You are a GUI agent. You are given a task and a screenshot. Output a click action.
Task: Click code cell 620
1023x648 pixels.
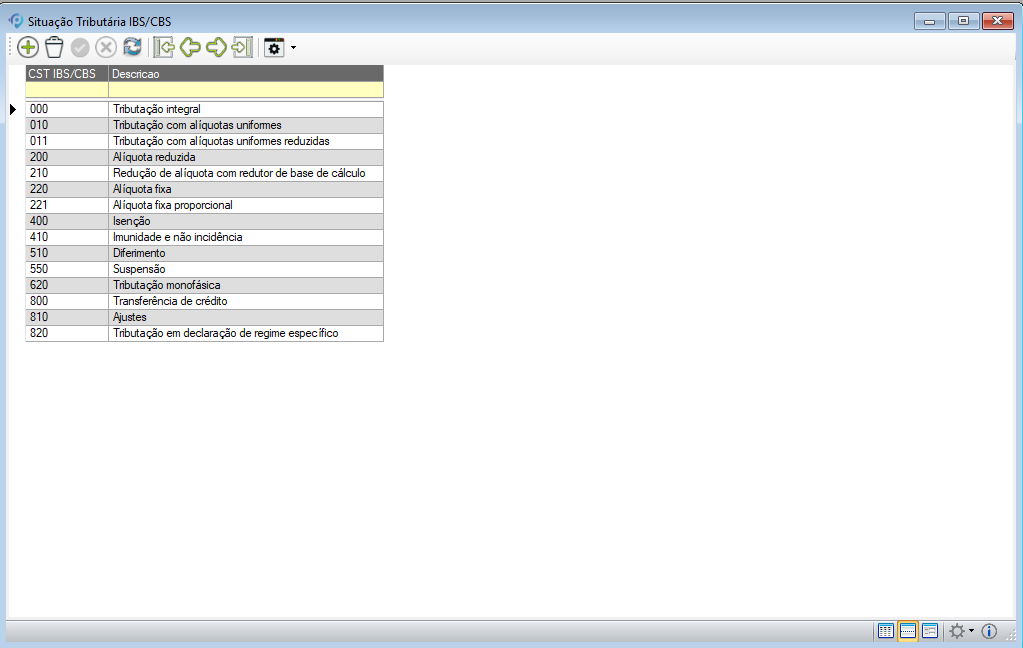(67, 285)
